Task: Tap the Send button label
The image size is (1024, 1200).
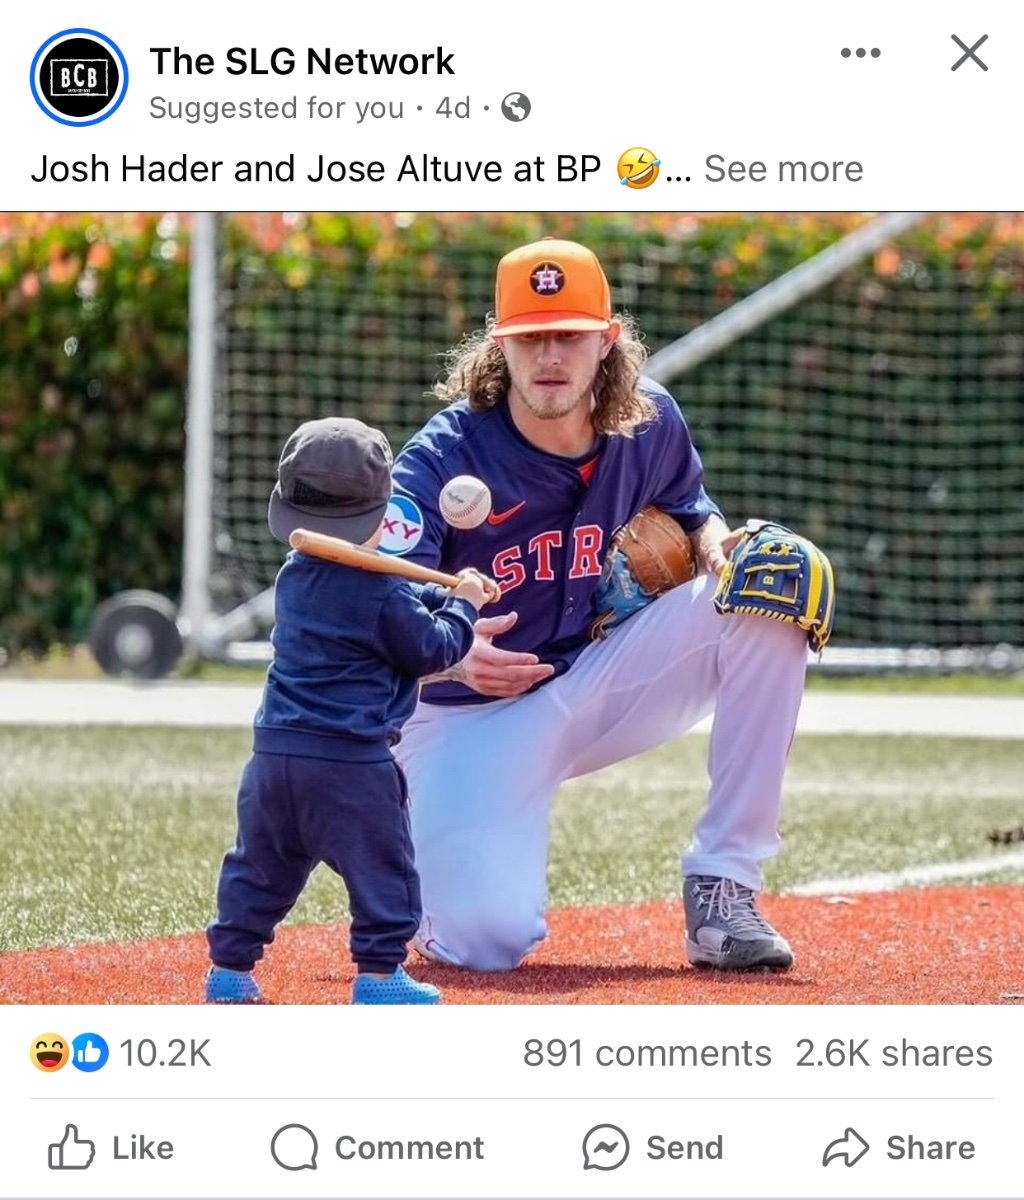Action: pos(684,1148)
